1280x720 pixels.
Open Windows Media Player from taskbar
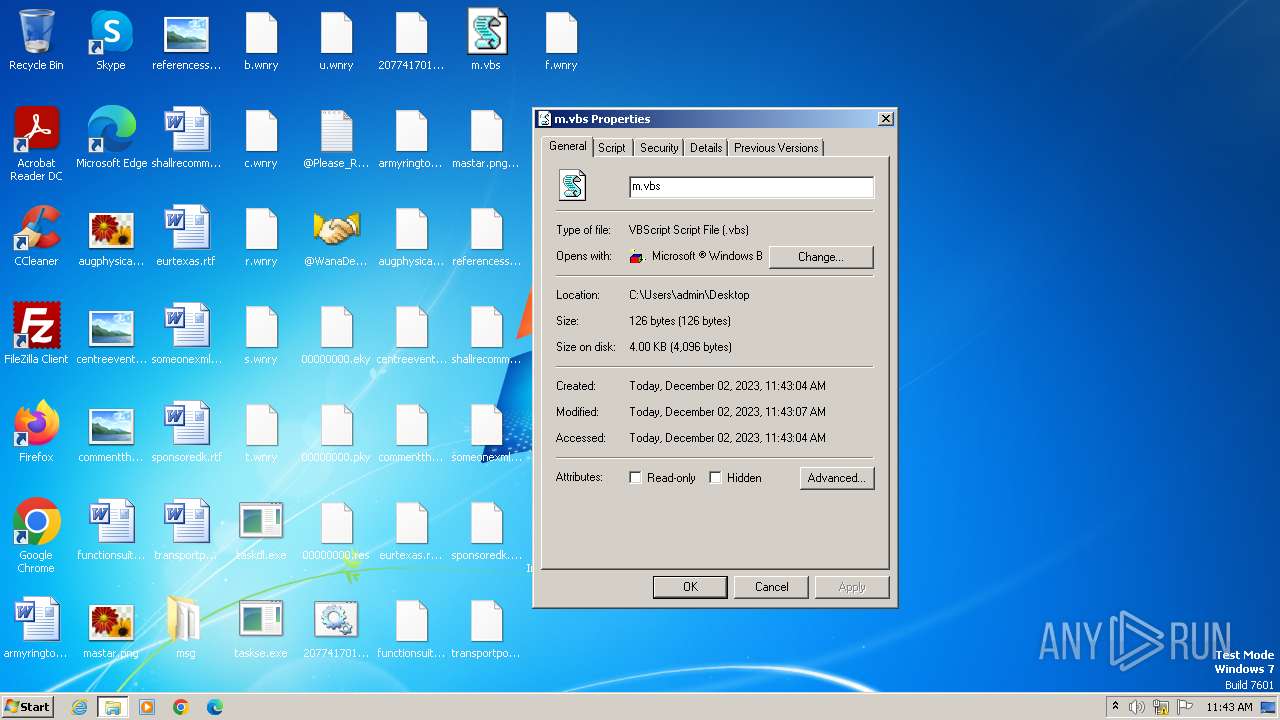147,707
